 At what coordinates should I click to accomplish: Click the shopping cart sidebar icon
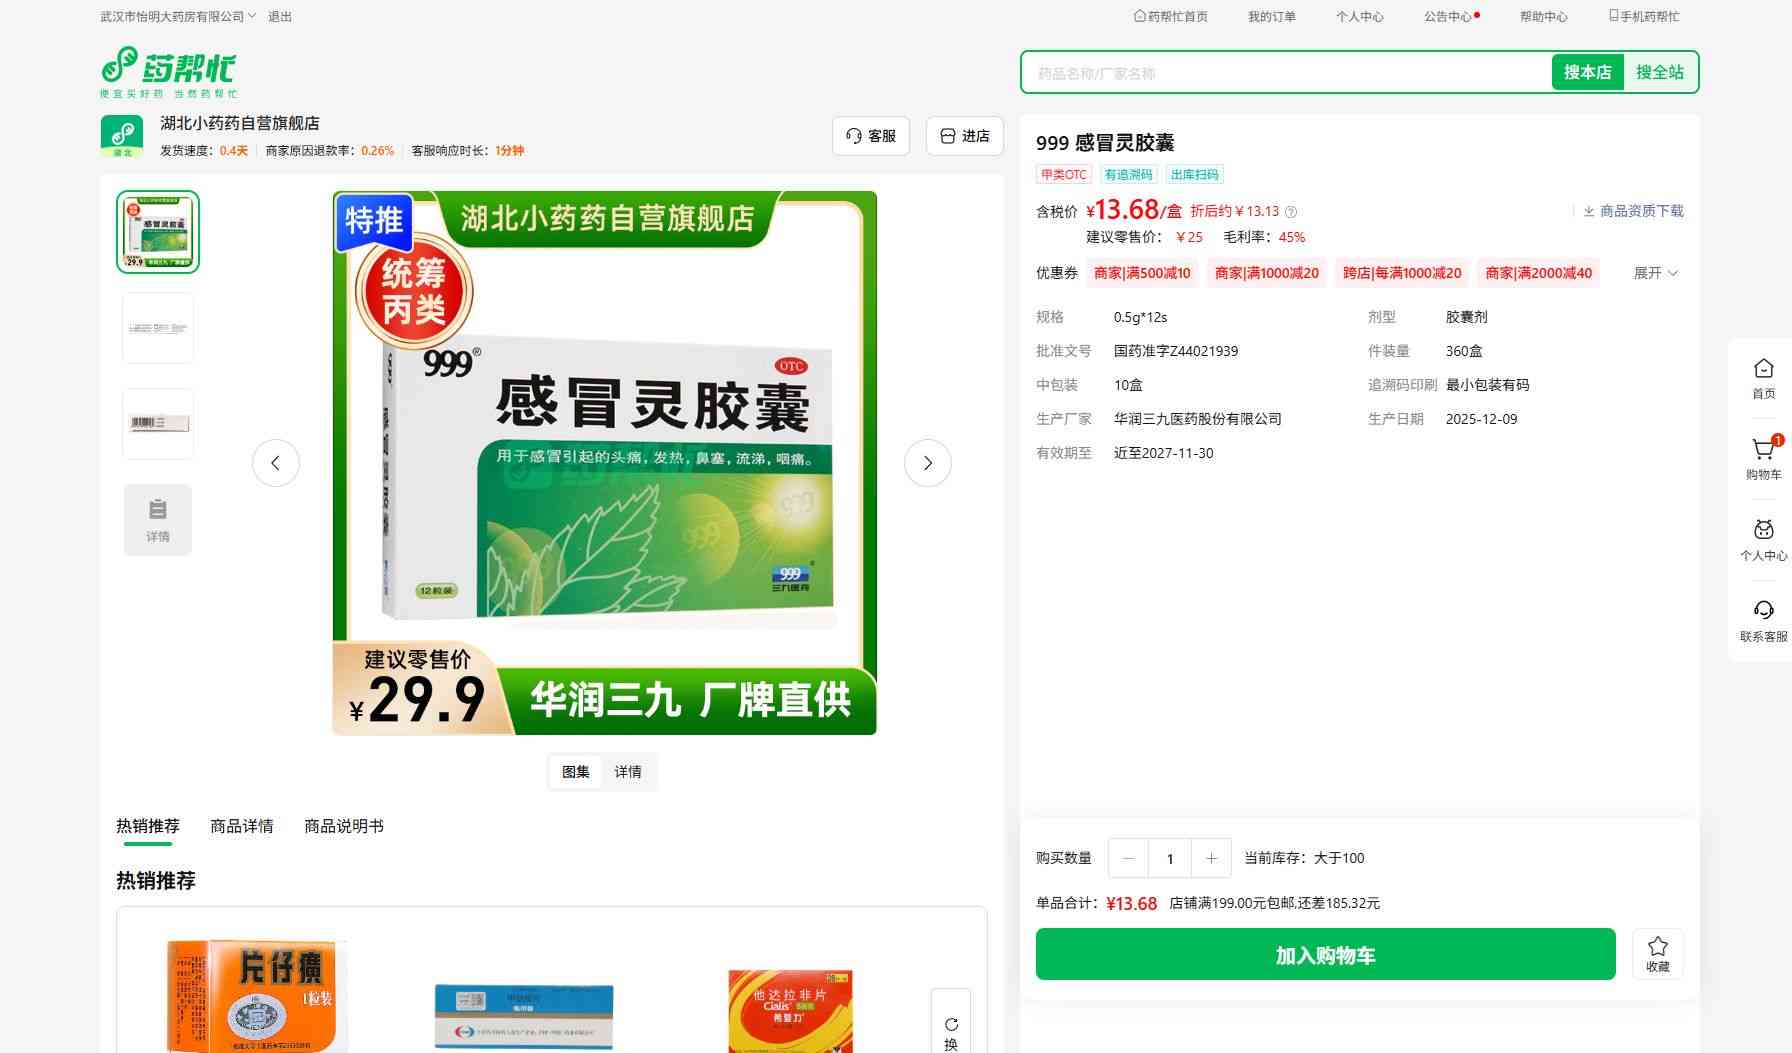pyautogui.click(x=1763, y=451)
